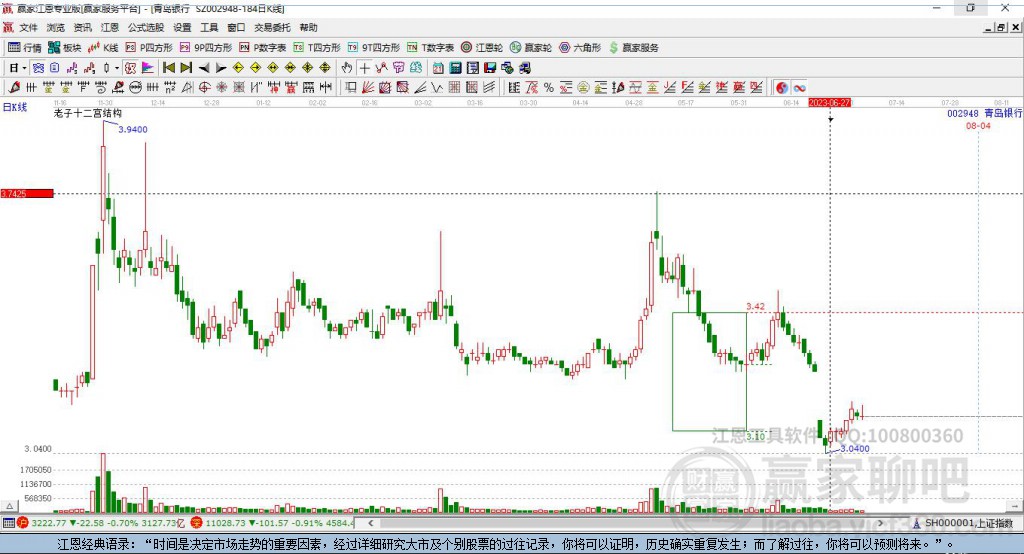1024x554 pixels.
Task: Open the 交易委托 menu
Action: click(272, 27)
